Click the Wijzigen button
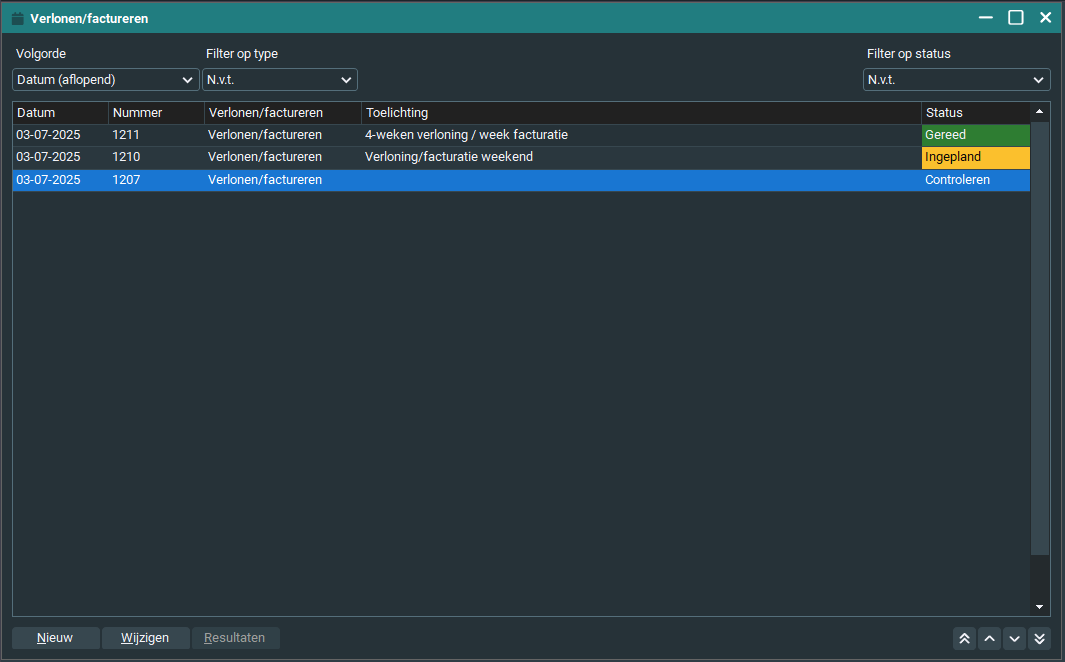This screenshot has height=662, width=1065. (x=145, y=638)
